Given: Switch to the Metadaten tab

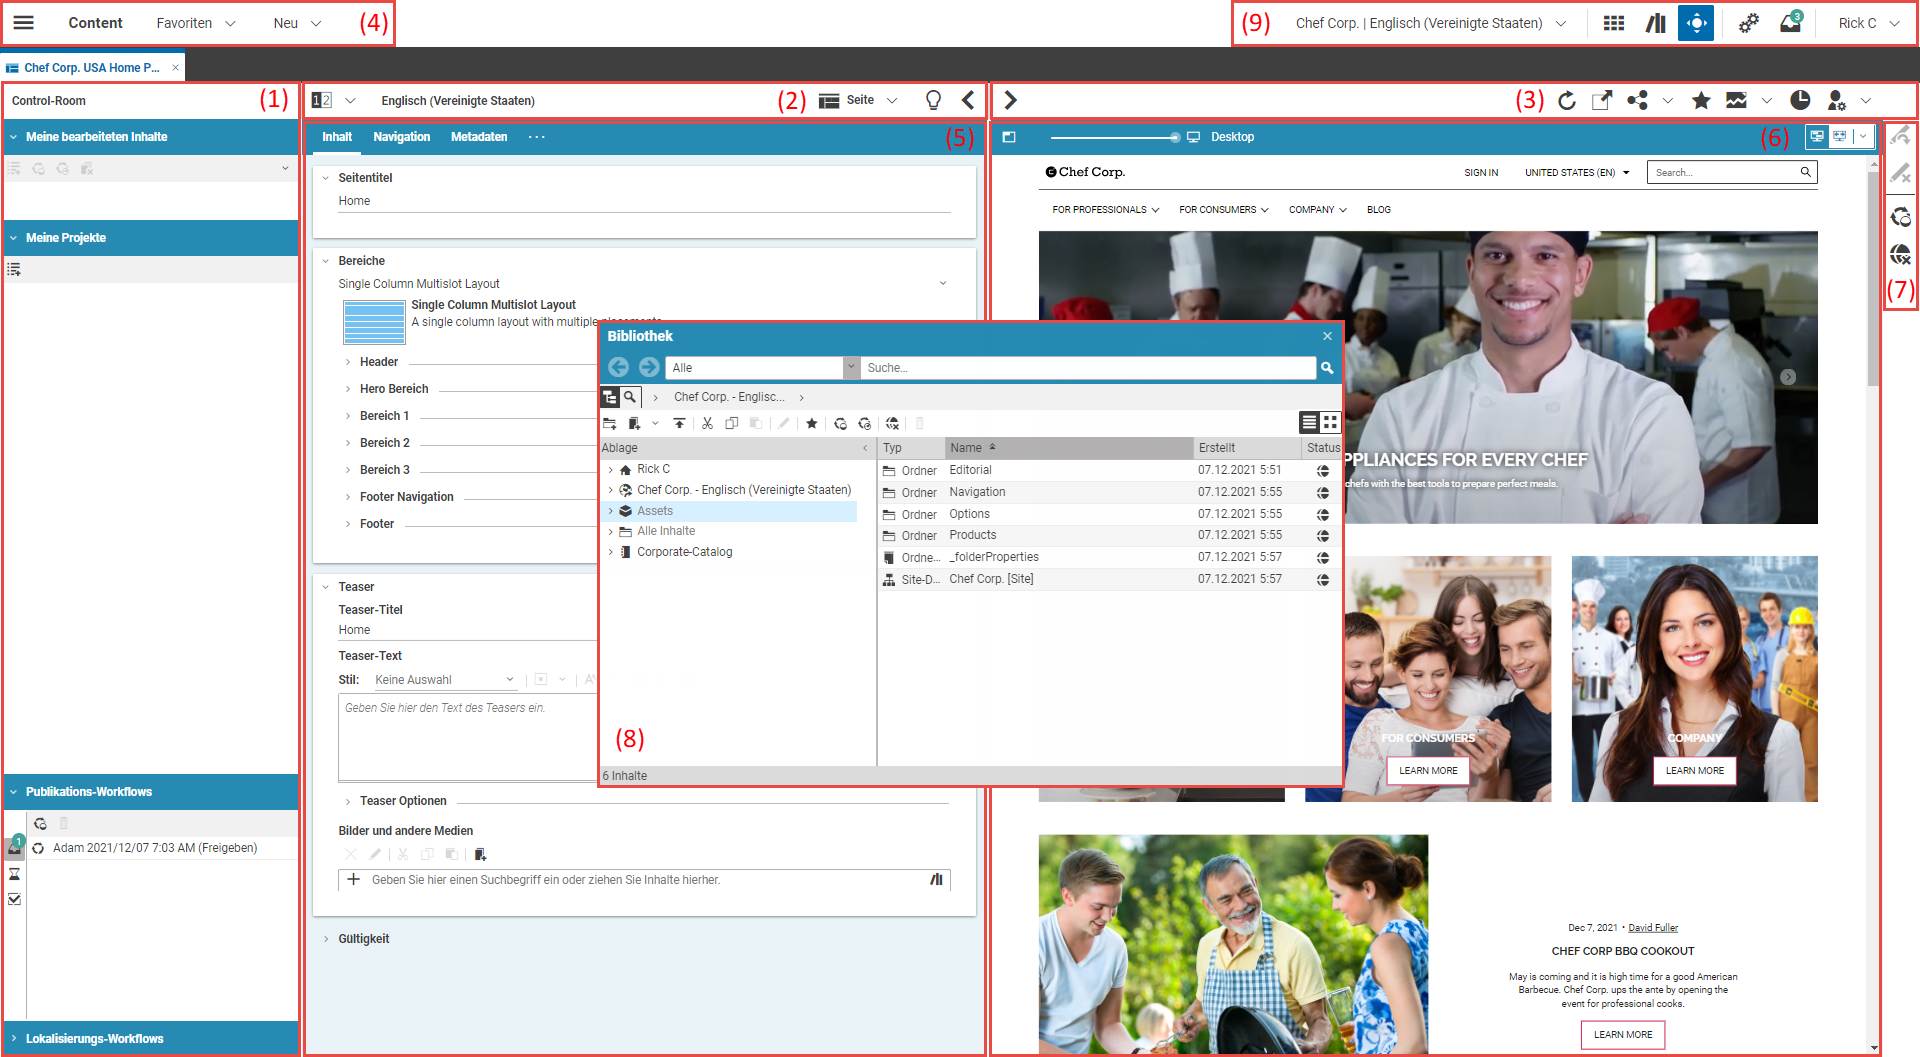Looking at the screenshot, I should (x=479, y=137).
